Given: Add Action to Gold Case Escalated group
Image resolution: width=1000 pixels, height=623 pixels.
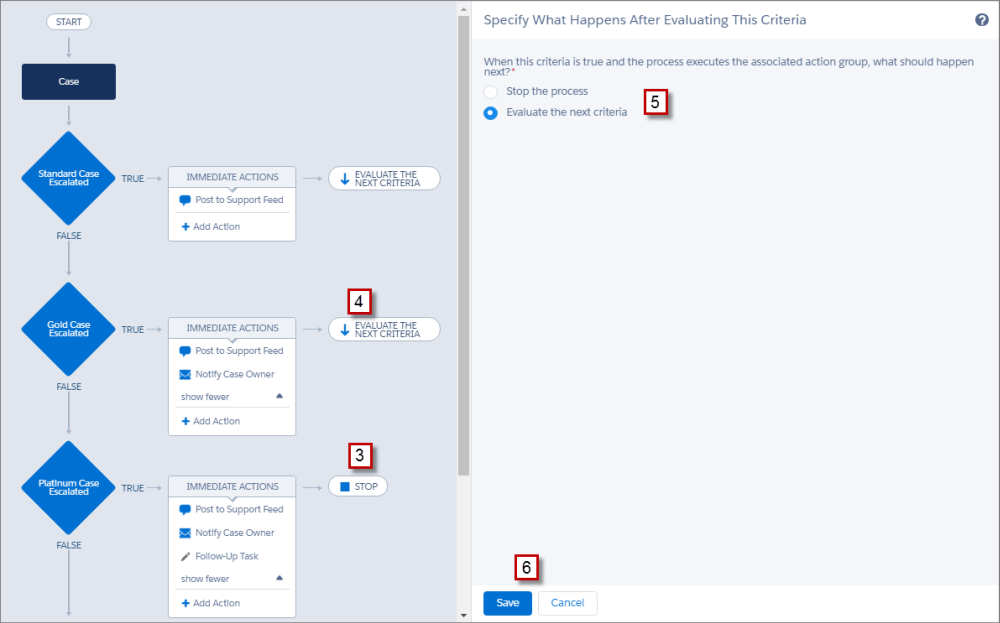Looking at the screenshot, I should click(210, 421).
